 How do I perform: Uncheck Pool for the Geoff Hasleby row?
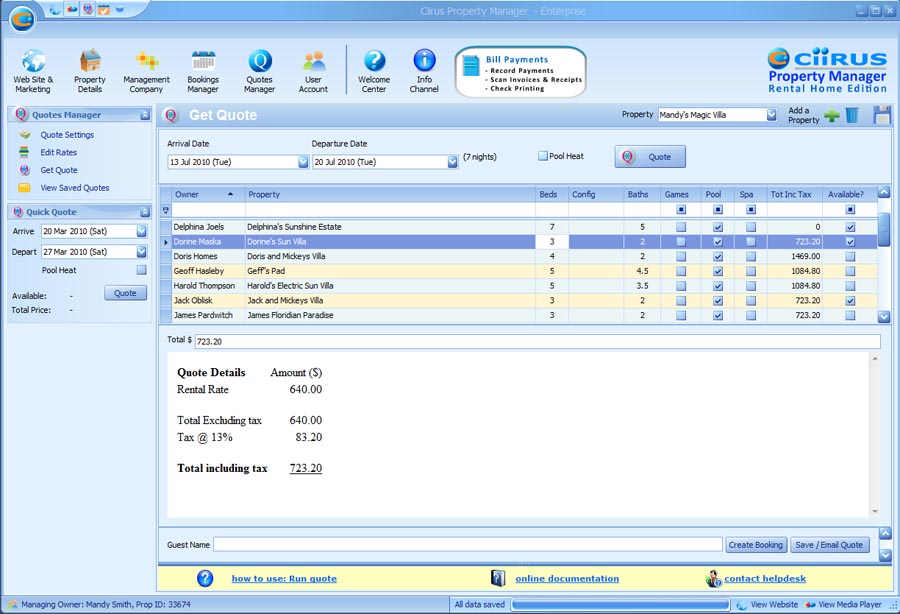click(x=717, y=271)
